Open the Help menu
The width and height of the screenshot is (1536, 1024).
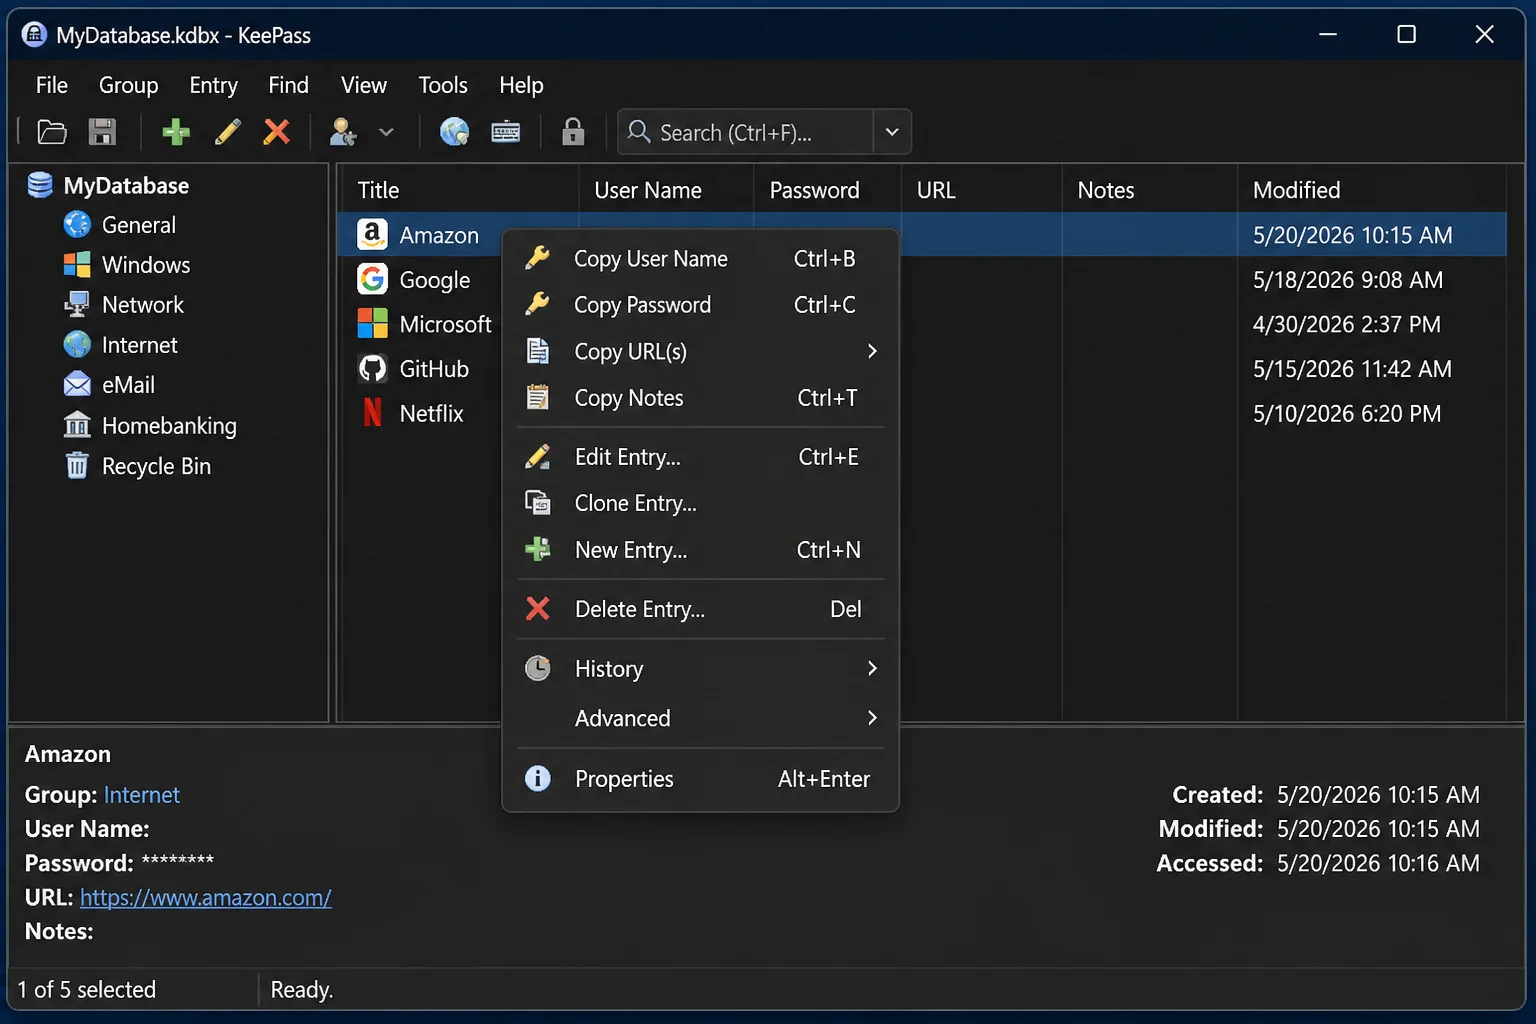point(521,85)
